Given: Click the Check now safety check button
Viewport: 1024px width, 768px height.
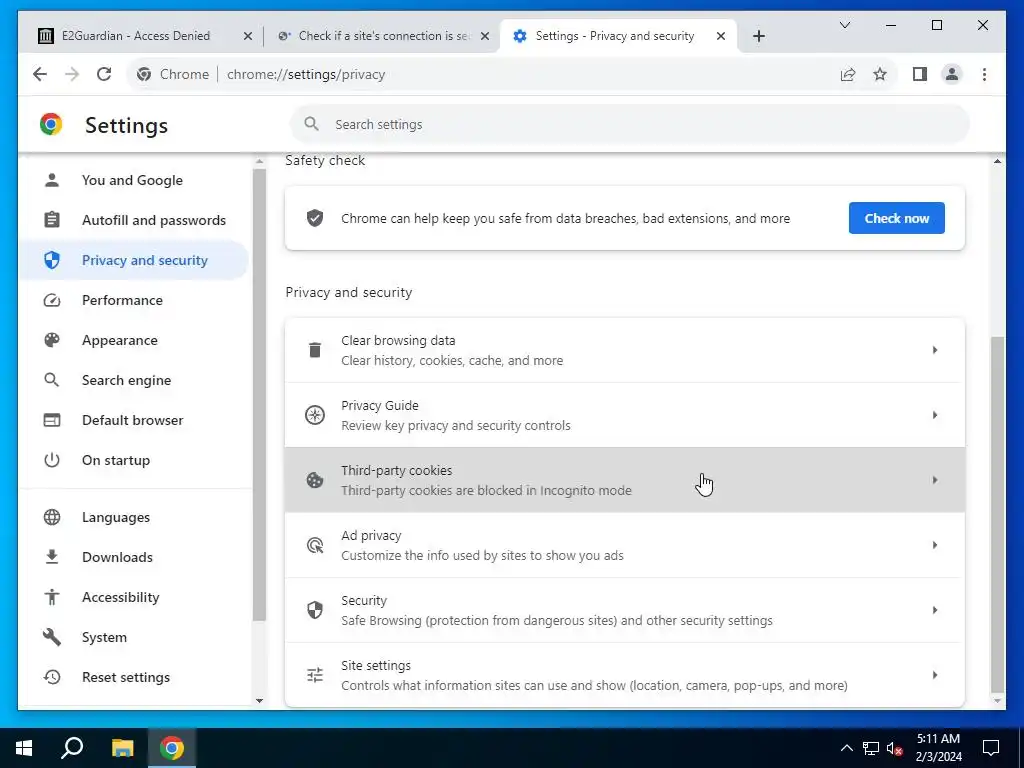Looking at the screenshot, I should (x=897, y=218).
